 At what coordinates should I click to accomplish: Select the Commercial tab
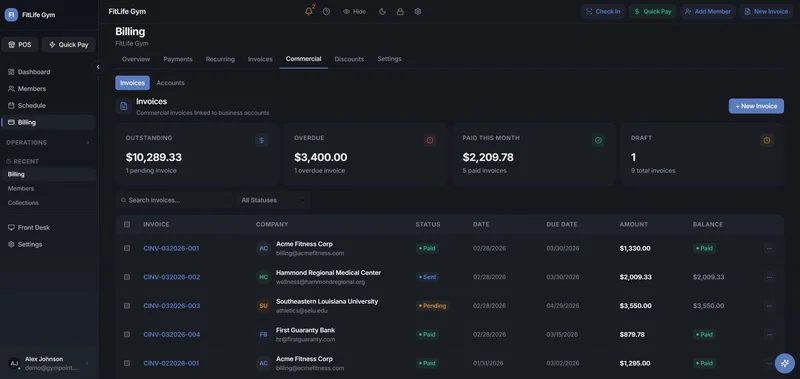[x=304, y=59]
